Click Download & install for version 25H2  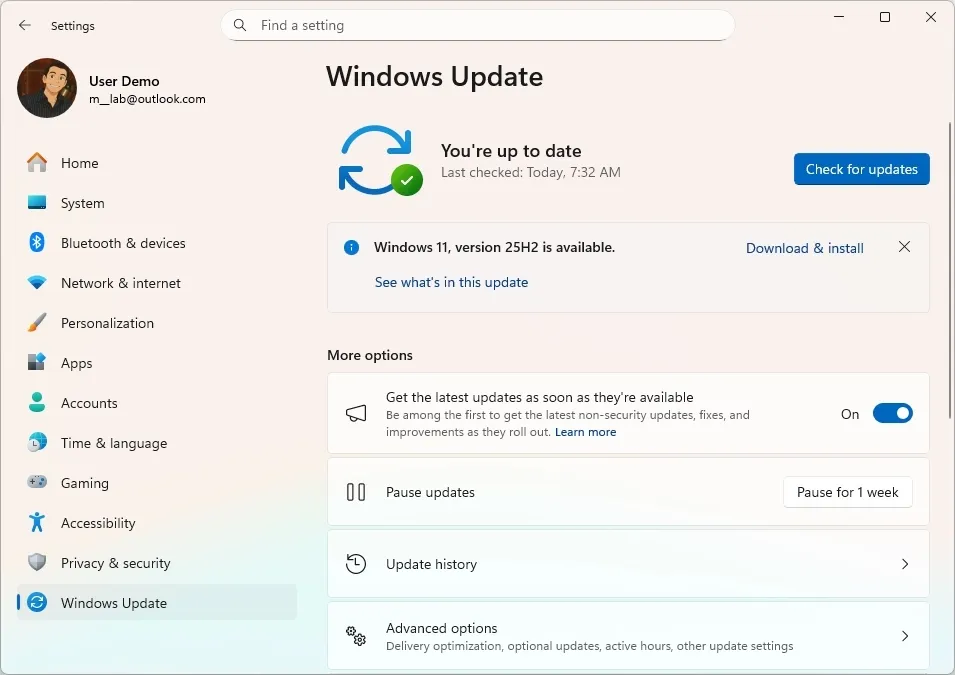[x=804, y=248]
